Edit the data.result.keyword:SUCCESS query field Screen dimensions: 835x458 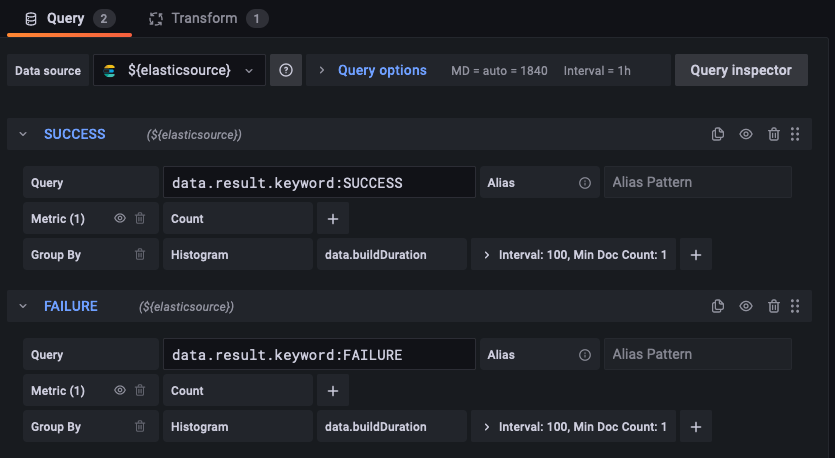pos(319,182)
